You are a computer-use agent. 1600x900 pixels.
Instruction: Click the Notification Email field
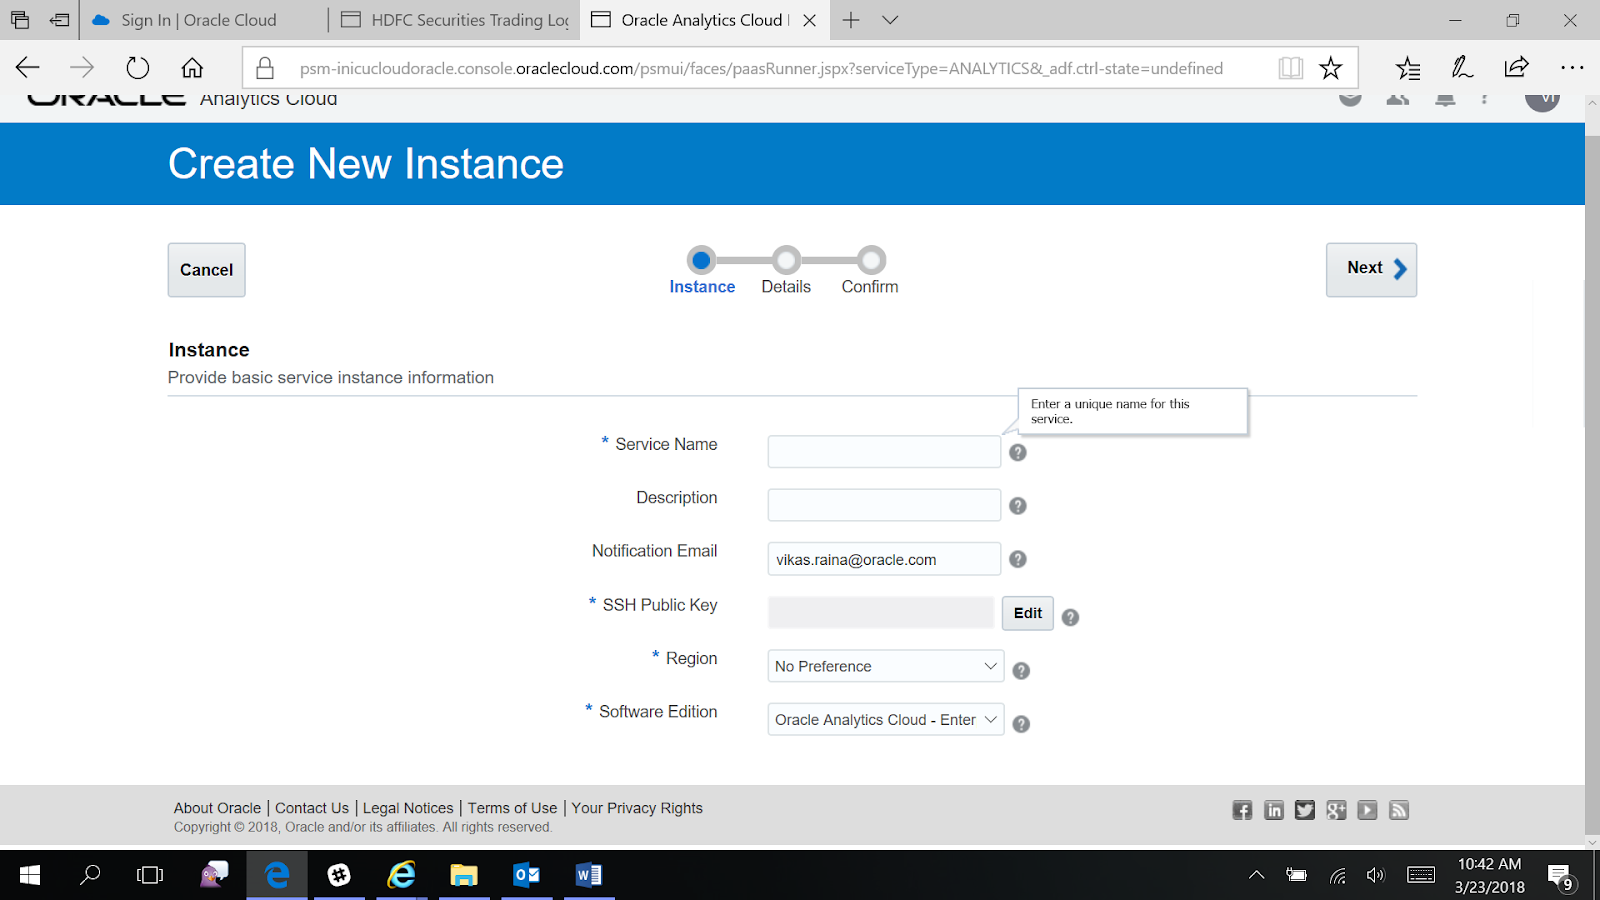pyautogui.click(x=884, y=559)
